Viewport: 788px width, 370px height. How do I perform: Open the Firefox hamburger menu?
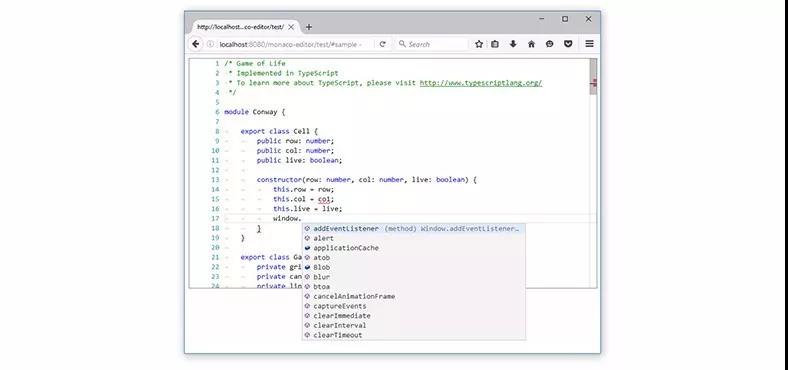589,44
